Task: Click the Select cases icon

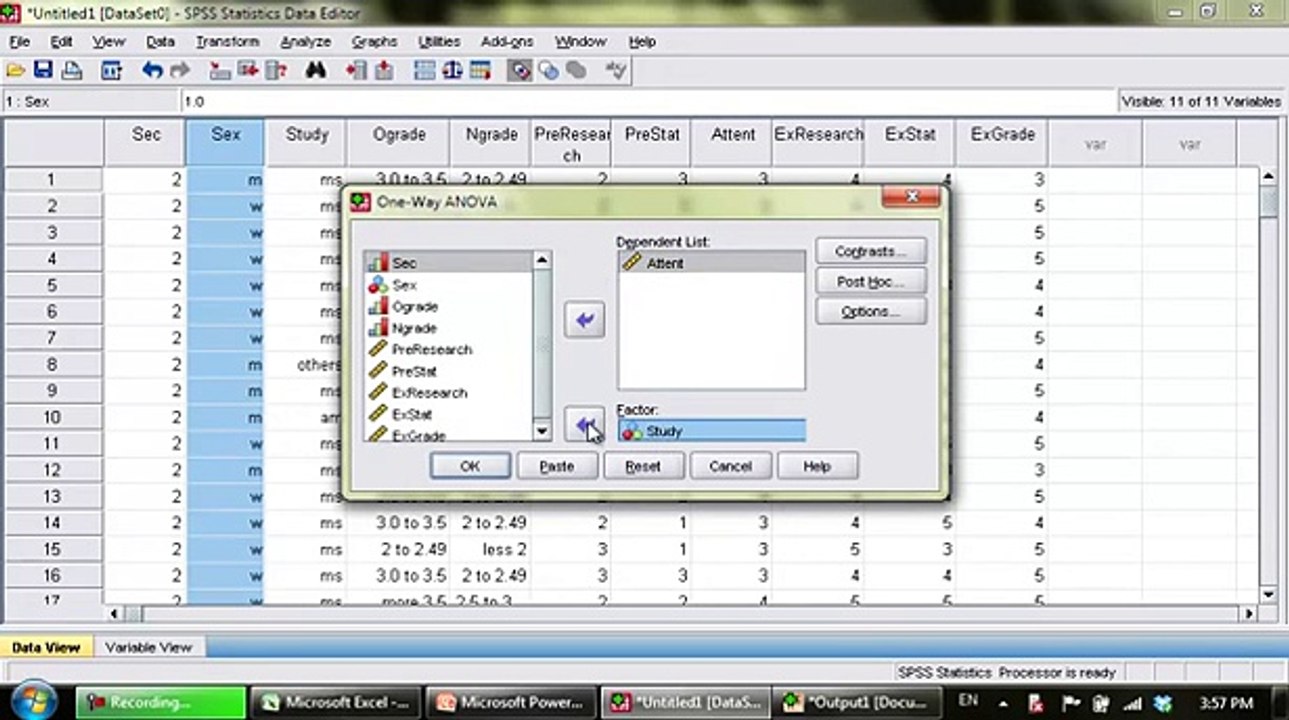Action: [x=480, y=70]
